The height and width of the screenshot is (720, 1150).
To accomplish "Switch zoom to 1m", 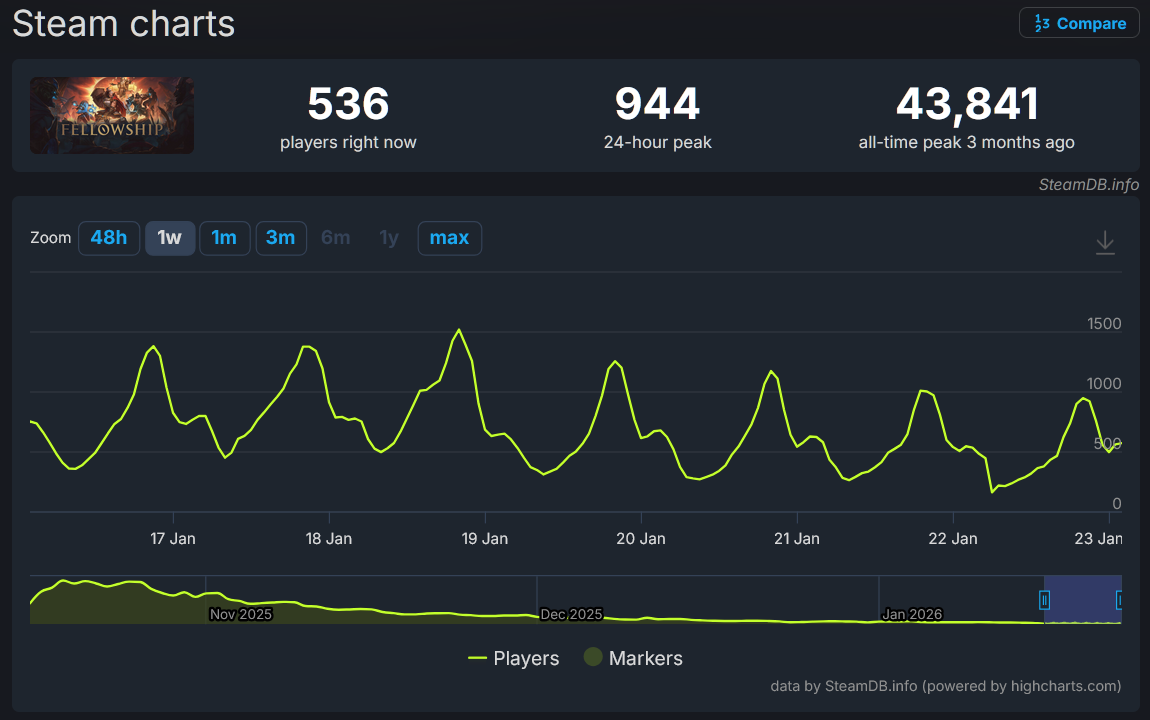I will pos(224,238).
